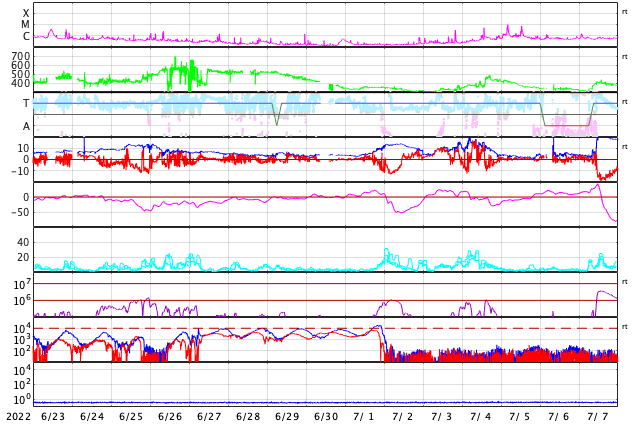Click the 20 axis label

tap(23, 257)
